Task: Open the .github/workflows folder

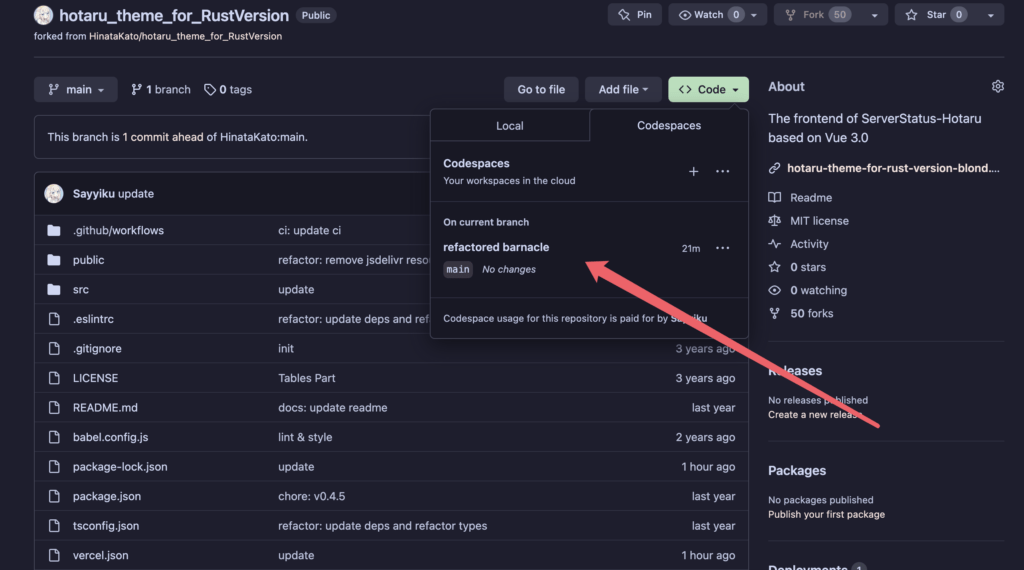Action: pyautogui.click(x=118, y=230)
